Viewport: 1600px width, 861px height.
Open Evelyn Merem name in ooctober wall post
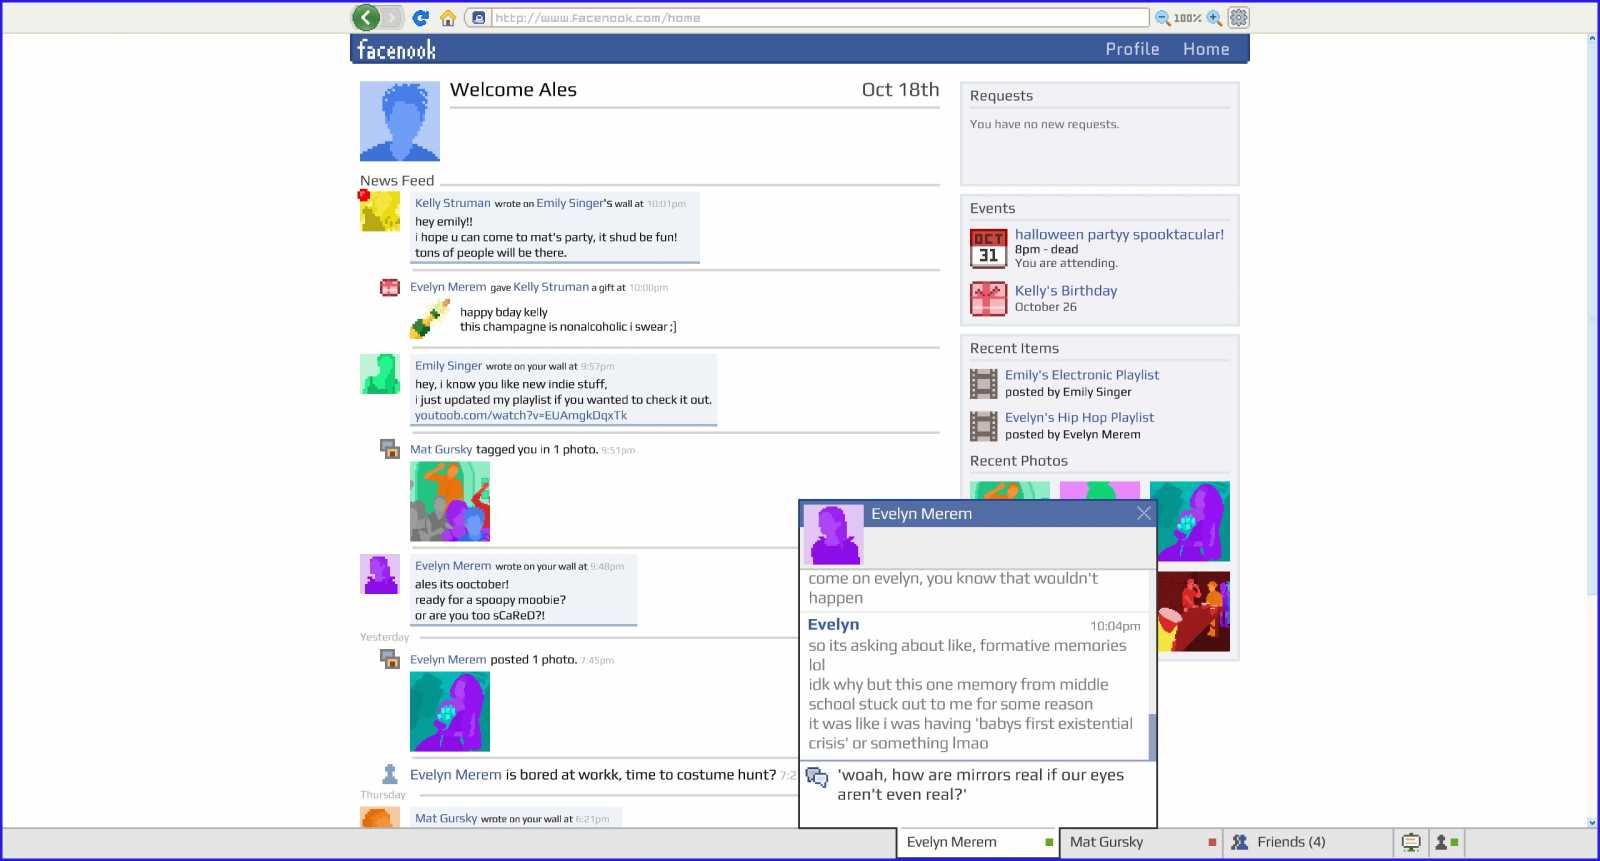point(453,566)
